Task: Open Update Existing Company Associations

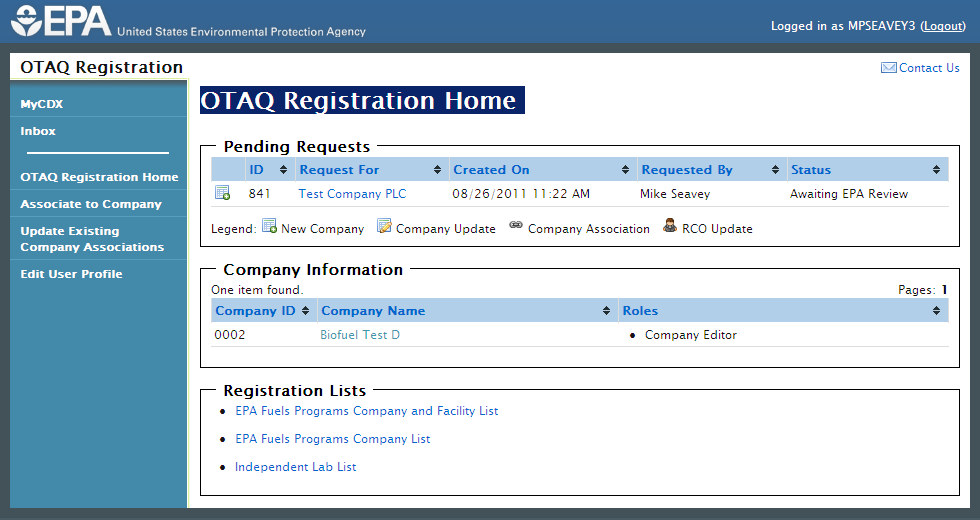Action: (92, 239)
